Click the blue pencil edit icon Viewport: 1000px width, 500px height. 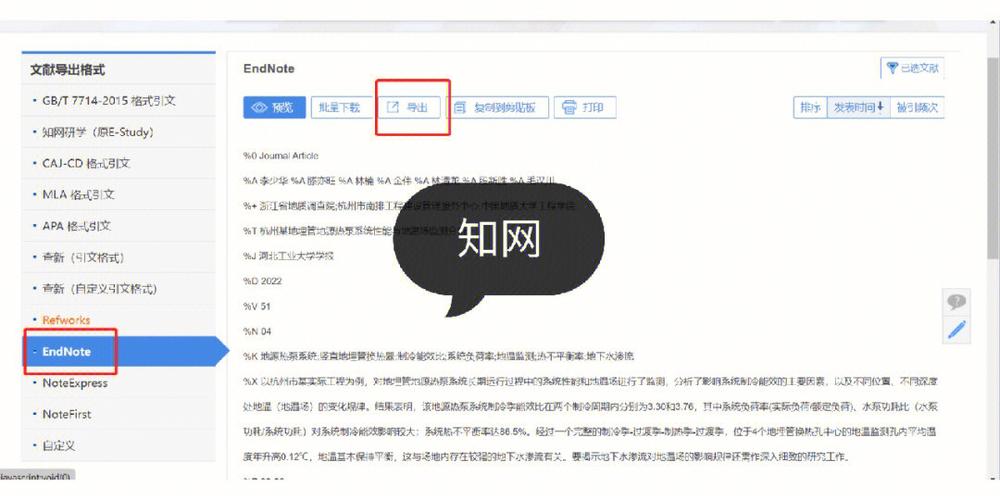pyautogui.click(x=957, y=330)
